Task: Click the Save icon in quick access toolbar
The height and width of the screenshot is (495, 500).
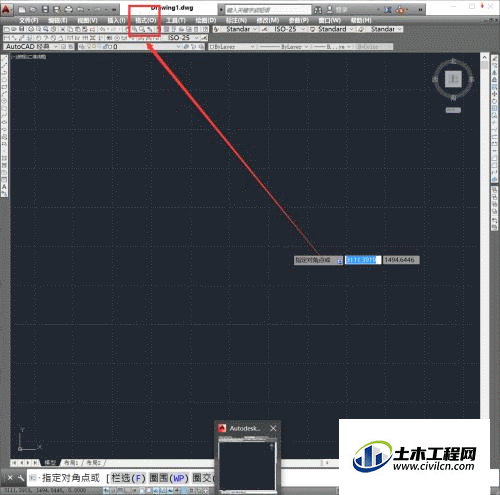Action: (45, 10)
